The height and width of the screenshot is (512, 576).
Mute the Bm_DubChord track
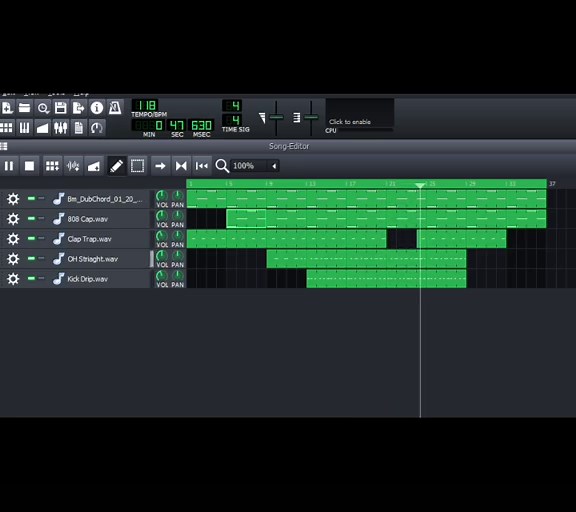pyautogui.click(x=31, y=198)
